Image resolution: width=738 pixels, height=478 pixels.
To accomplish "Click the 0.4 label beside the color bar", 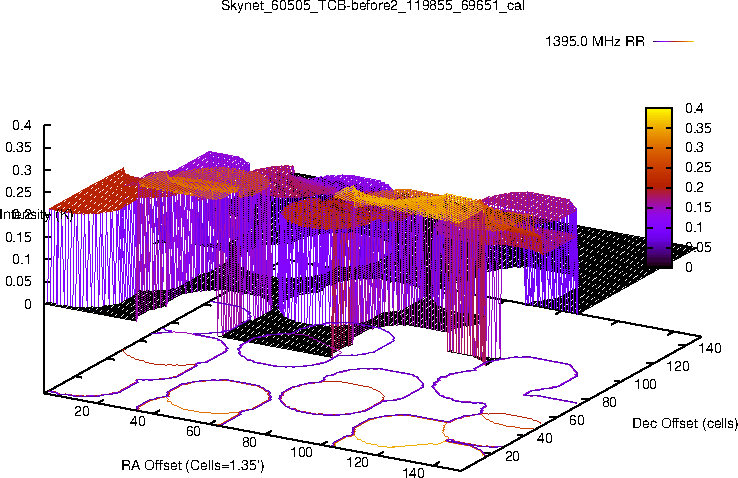I will (x=694, y=108).
